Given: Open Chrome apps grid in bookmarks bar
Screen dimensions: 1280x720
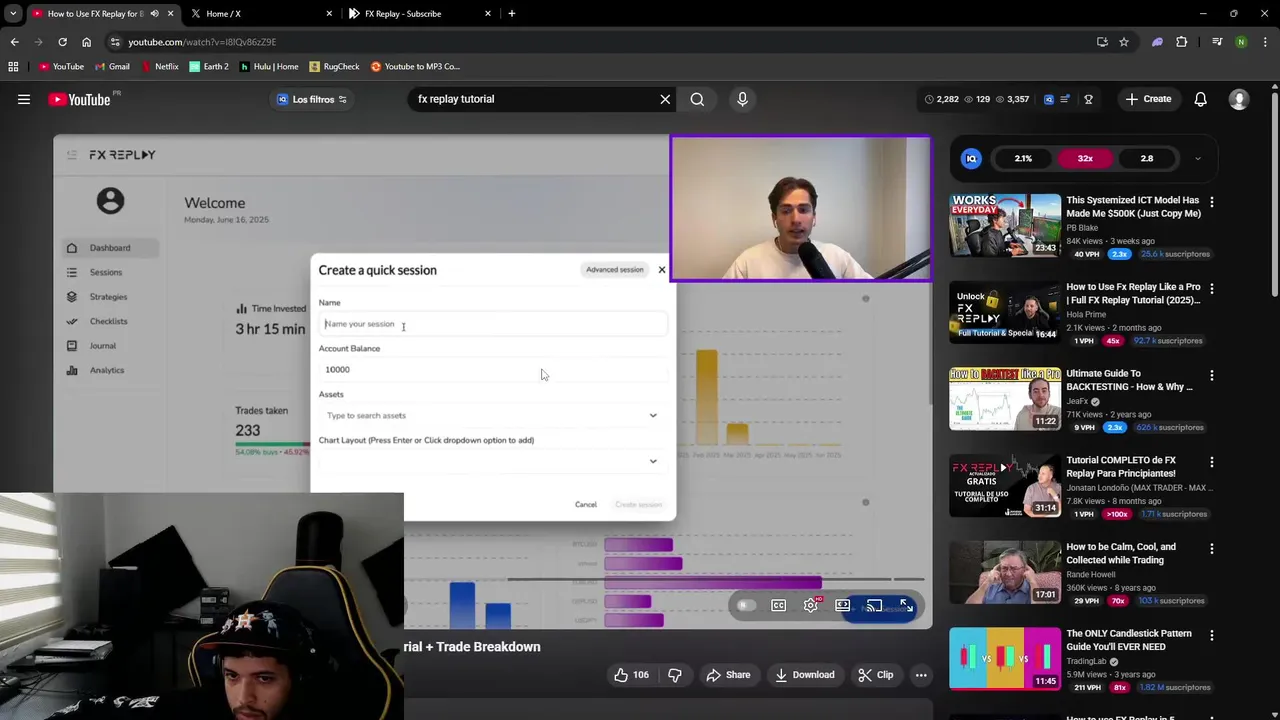Looking at the screenshot, I should [13, 66].
